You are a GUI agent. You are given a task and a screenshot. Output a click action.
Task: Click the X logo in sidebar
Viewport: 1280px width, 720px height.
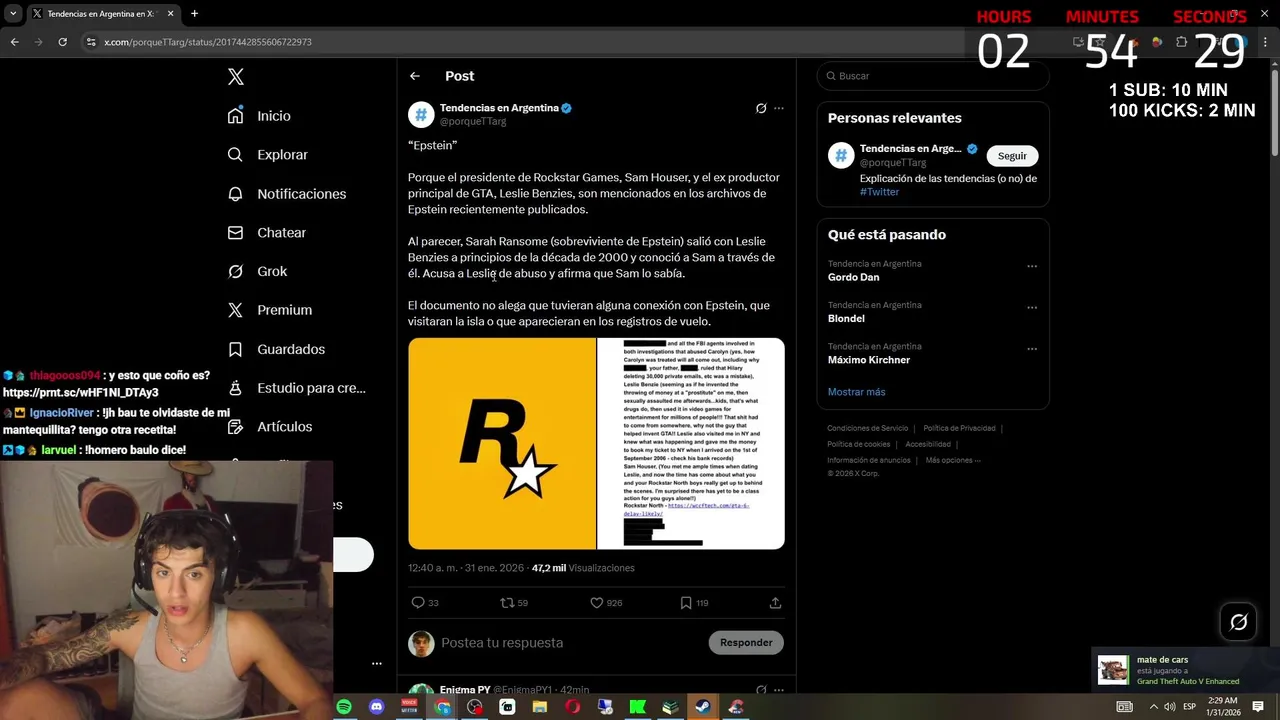coord(235,77)
